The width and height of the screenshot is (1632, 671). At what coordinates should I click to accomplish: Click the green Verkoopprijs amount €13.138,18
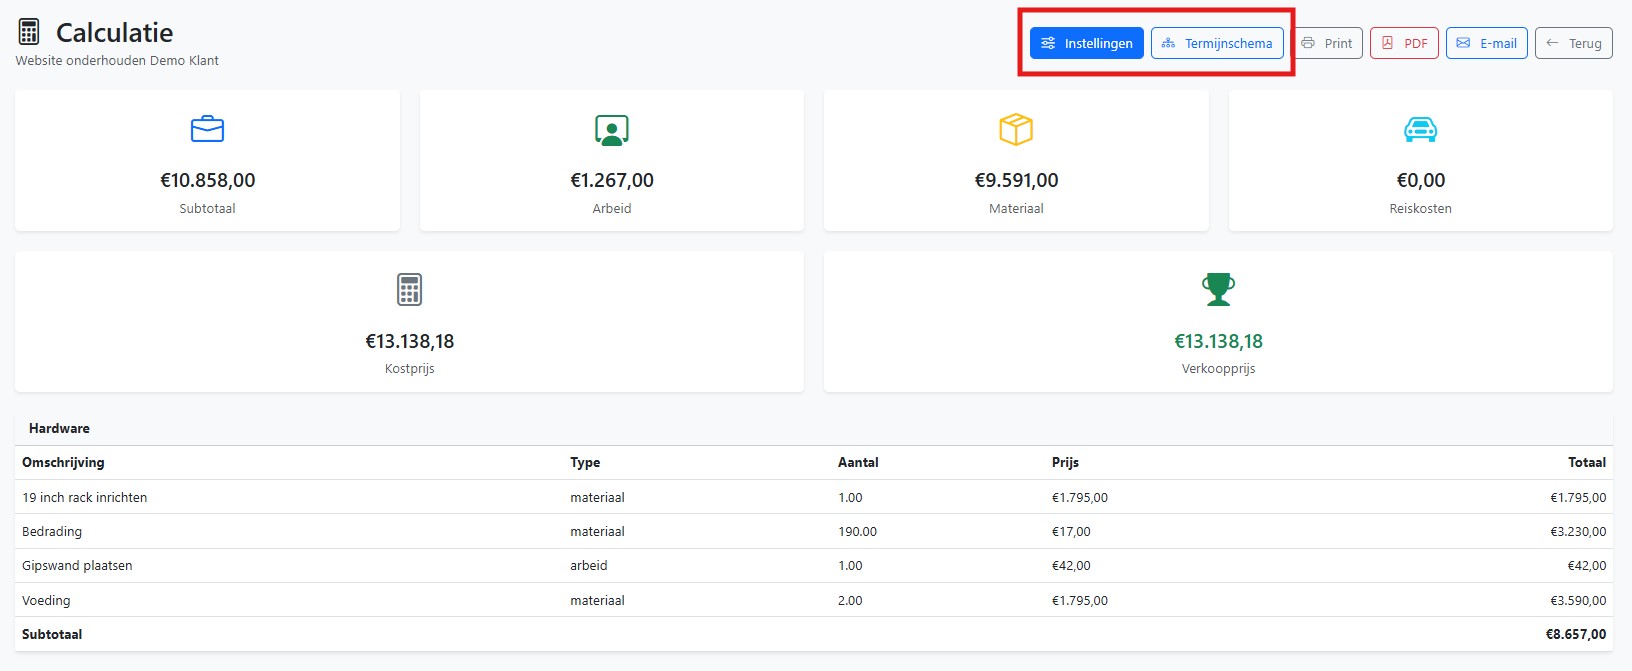click(1218, 341)
